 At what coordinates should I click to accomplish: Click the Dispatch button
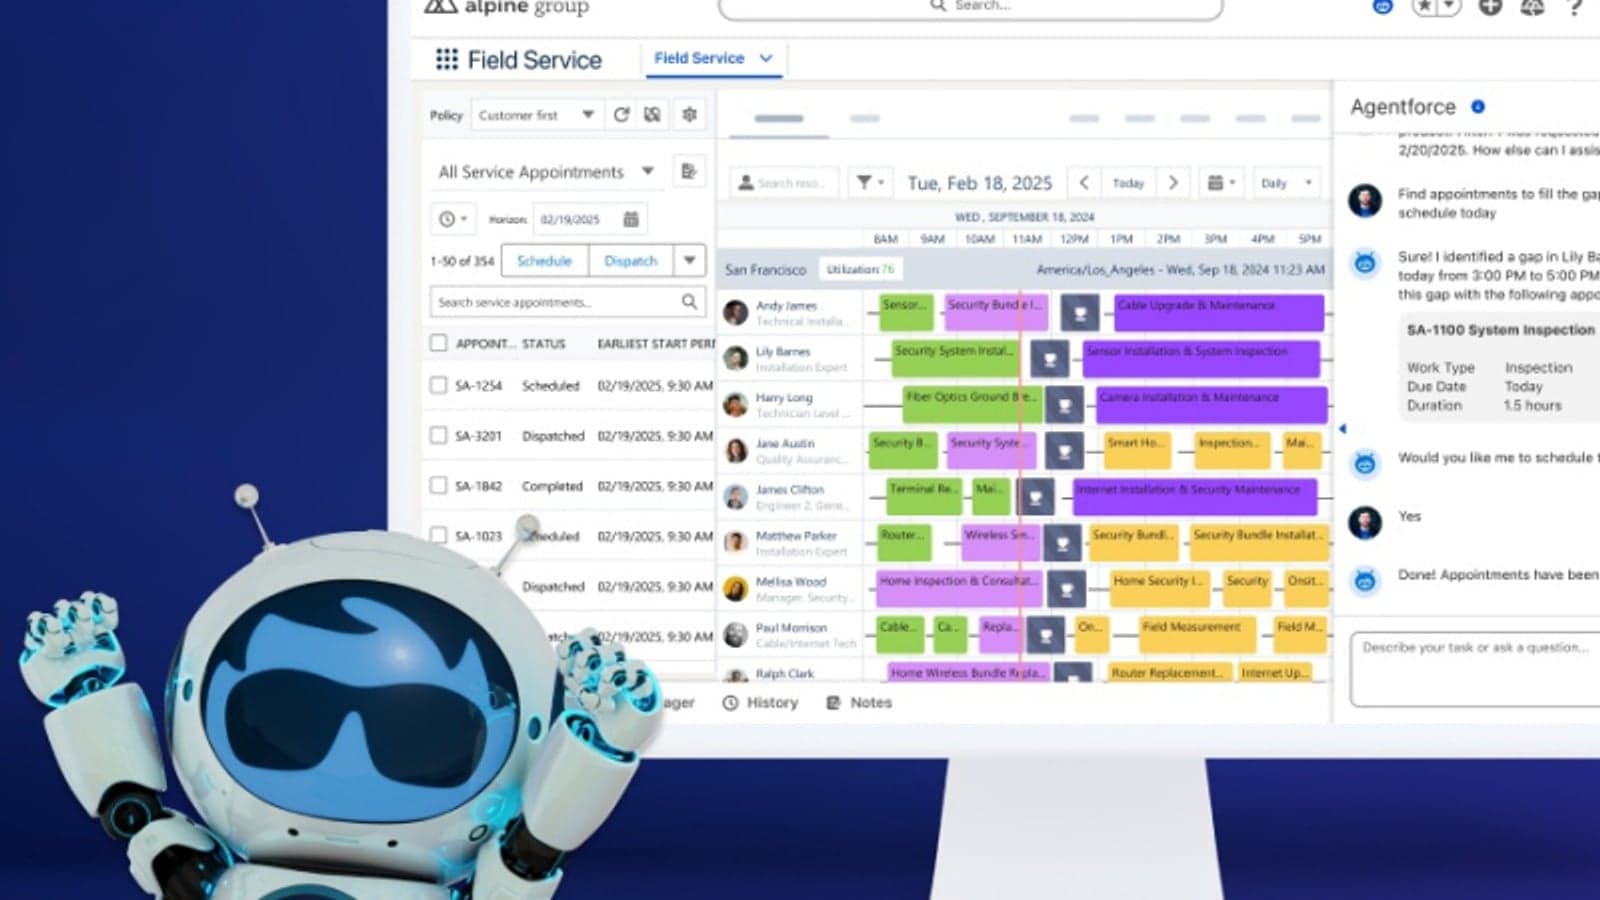[630, 260]
